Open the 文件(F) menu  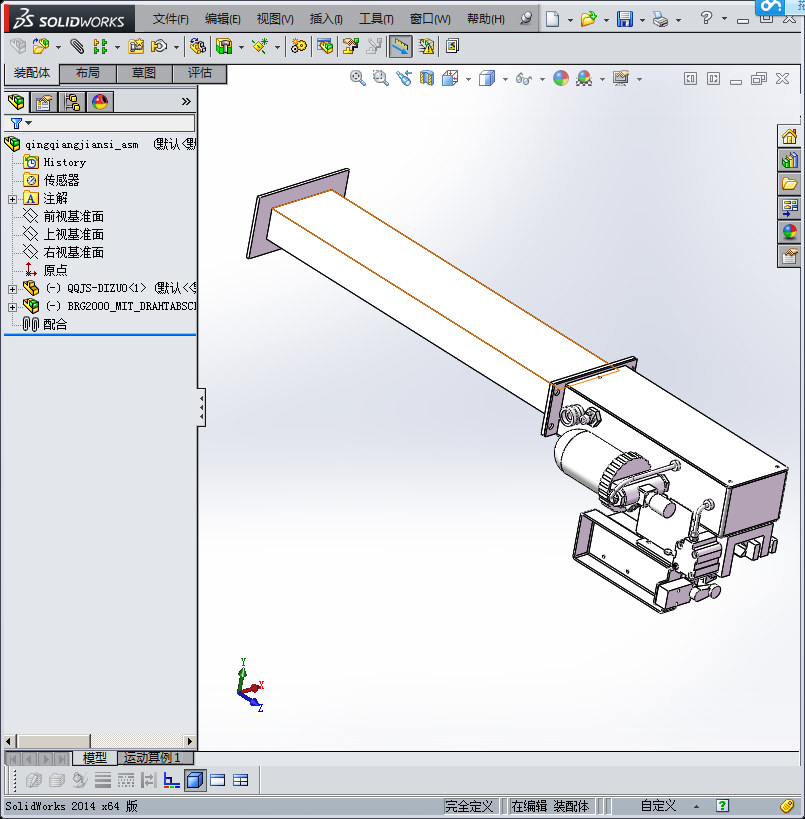[170, 19]
